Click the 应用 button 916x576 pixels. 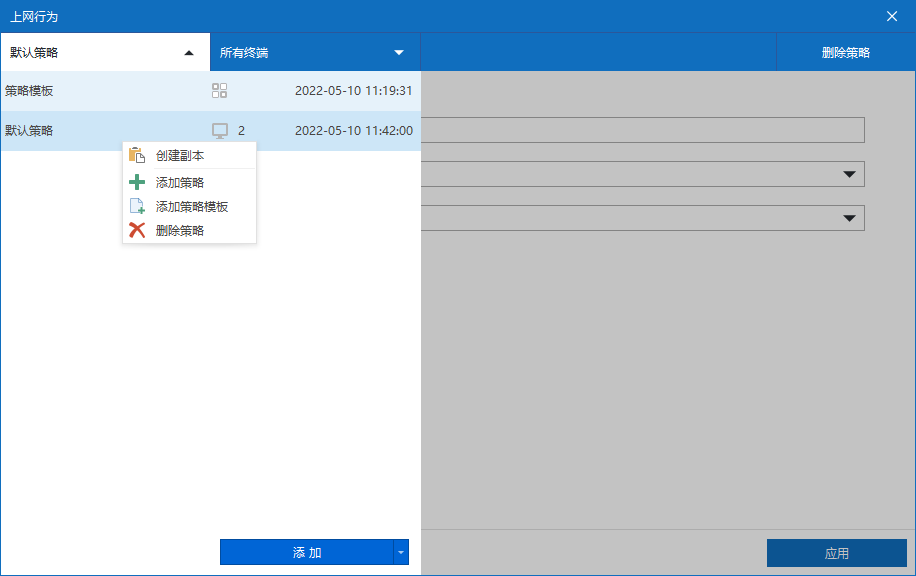tap(836, 553)
